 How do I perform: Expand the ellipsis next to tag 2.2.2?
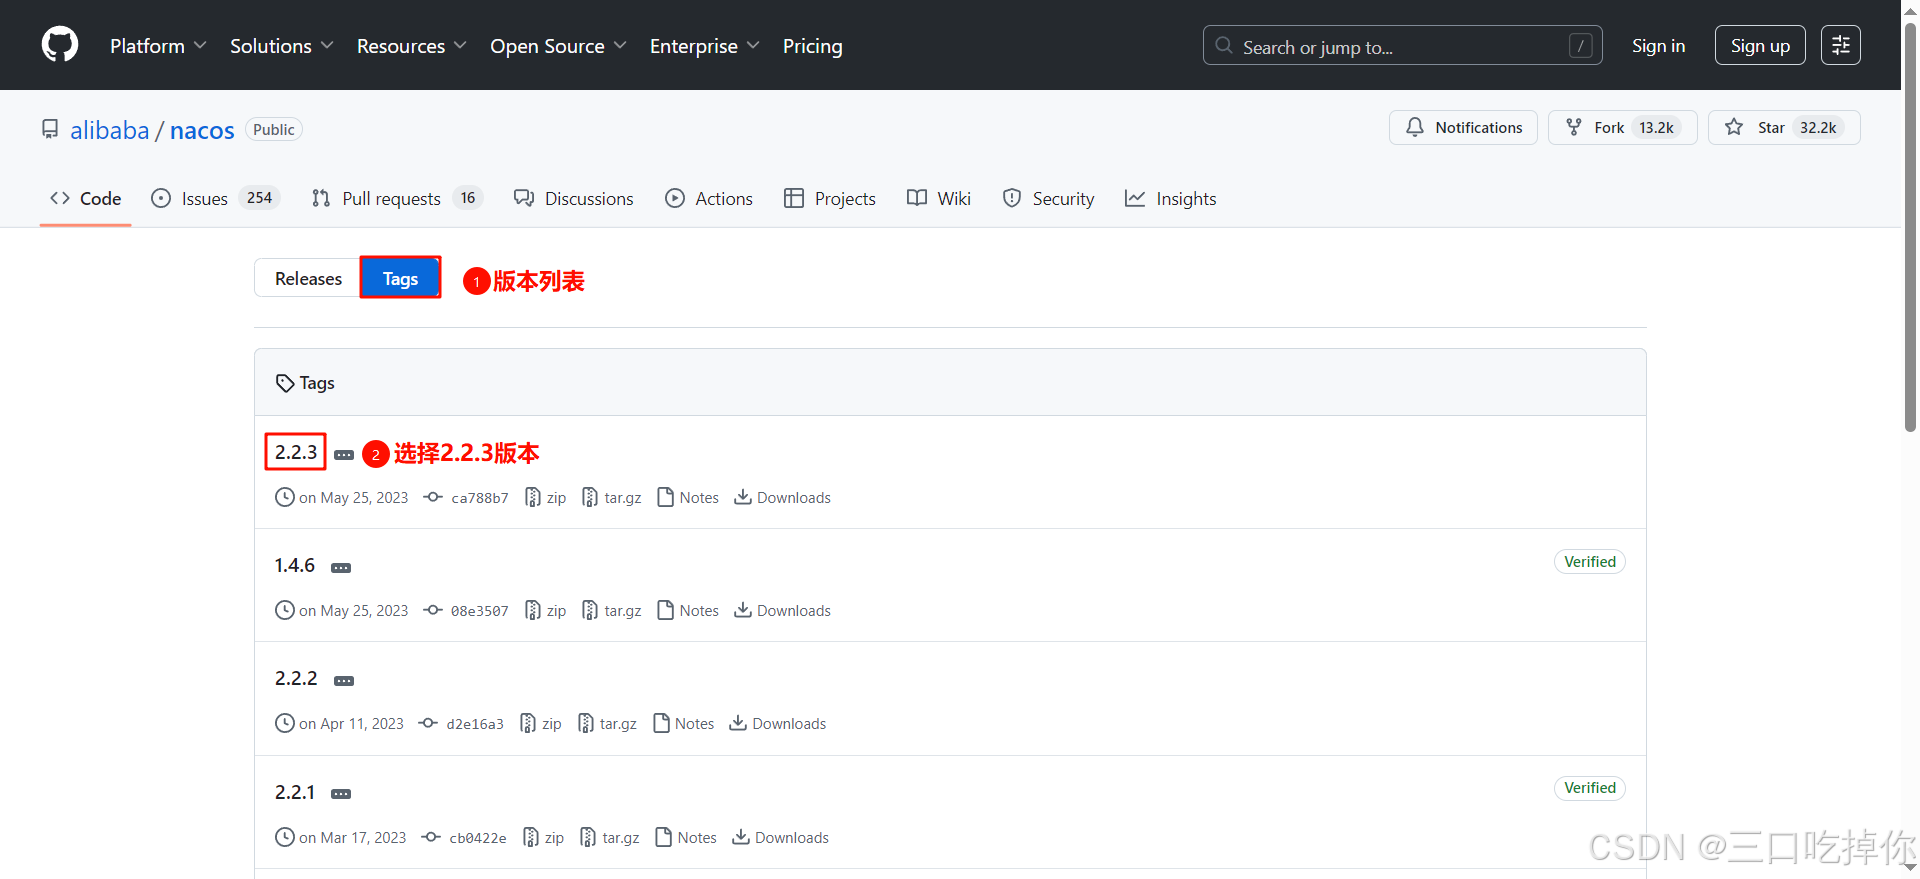pos(344,681)
